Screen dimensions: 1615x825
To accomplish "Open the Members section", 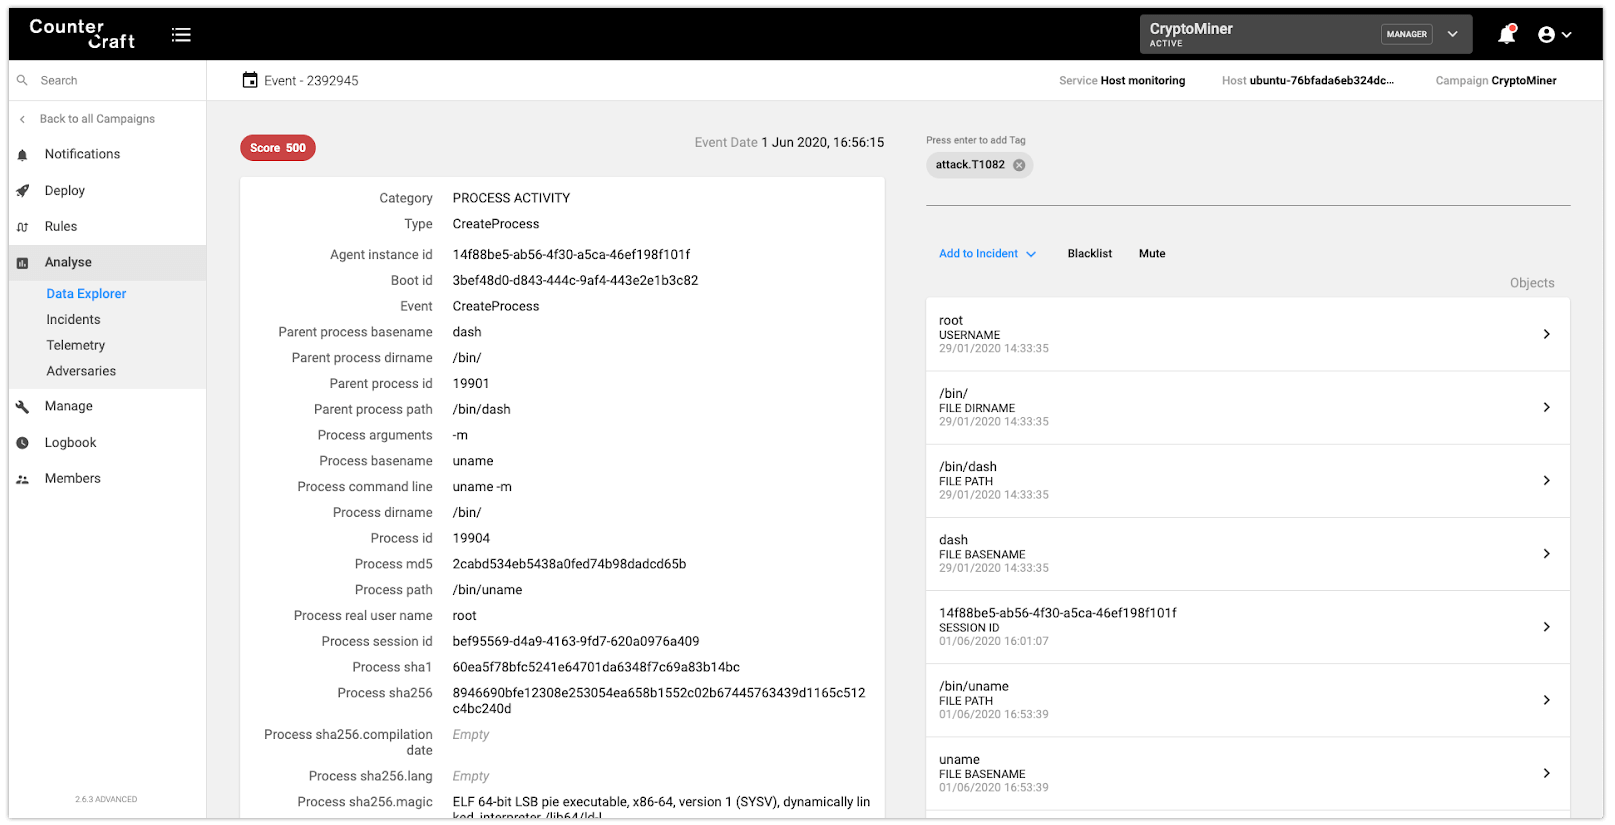I will click(x=73, y=478).
